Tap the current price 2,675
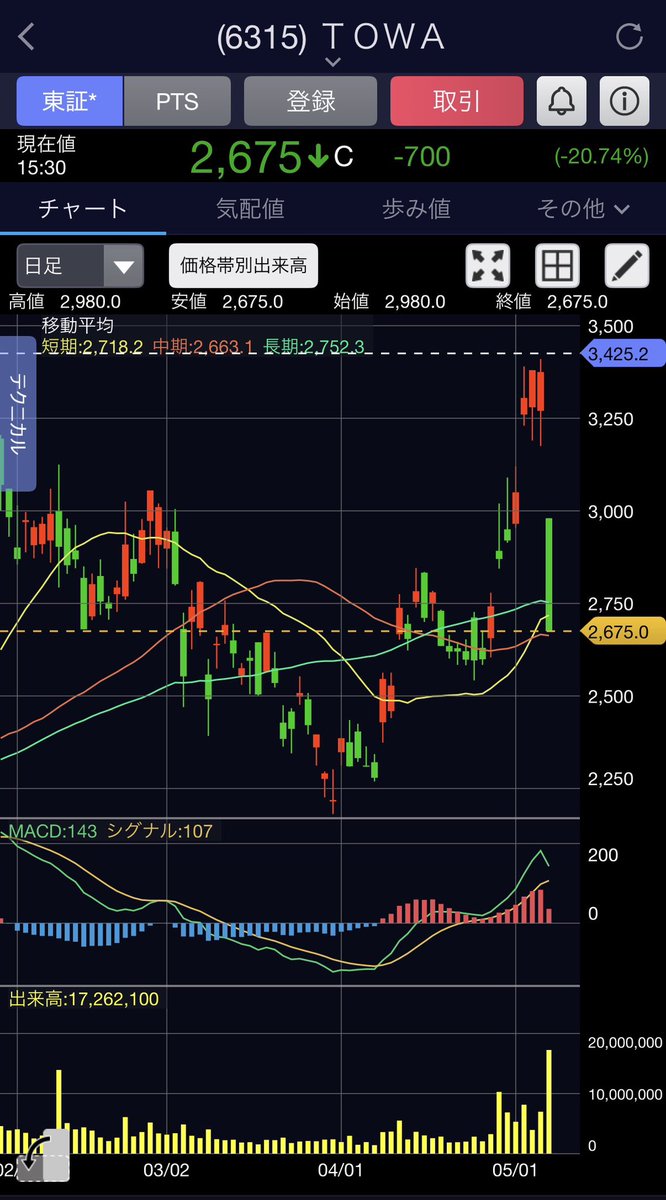666x1200 pixels. pyautogui.click(x=245, y=157)
